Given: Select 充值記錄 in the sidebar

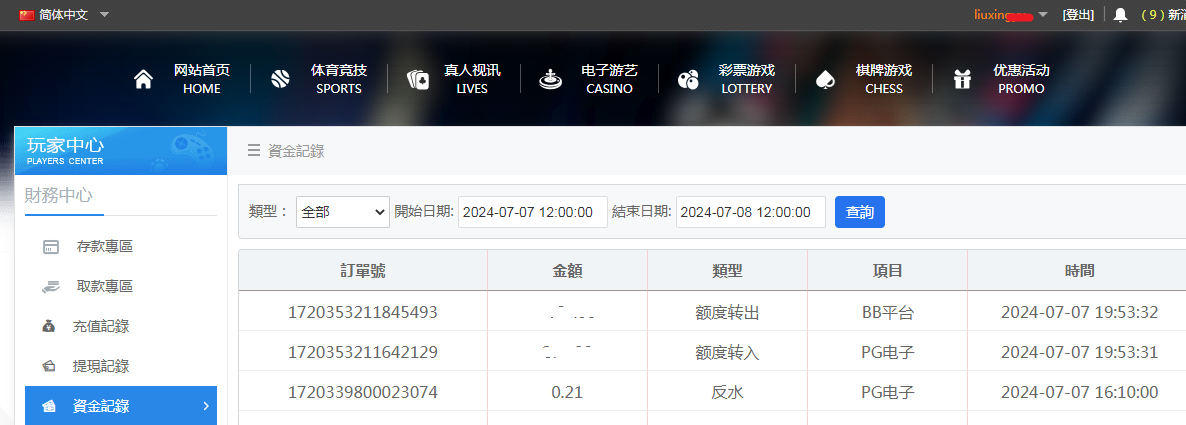Looking at the screenshot, I should point(100,327).
